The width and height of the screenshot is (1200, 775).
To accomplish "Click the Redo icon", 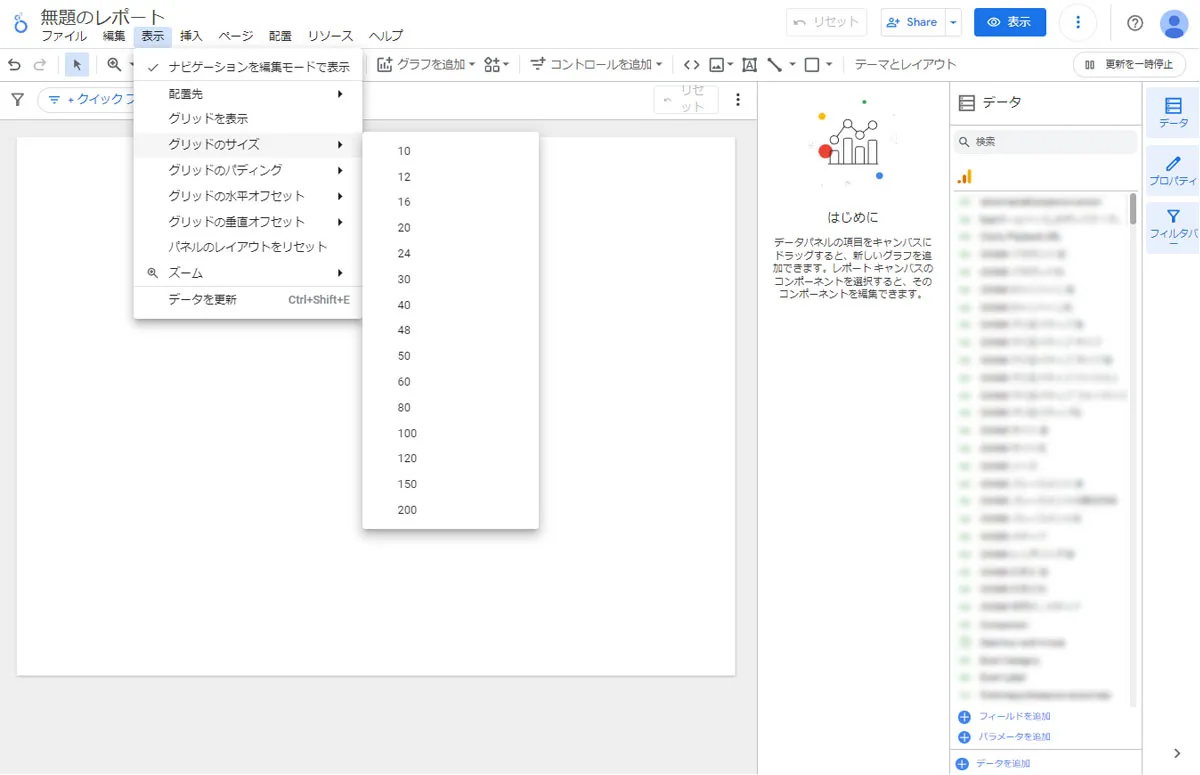I will (40, 63).
